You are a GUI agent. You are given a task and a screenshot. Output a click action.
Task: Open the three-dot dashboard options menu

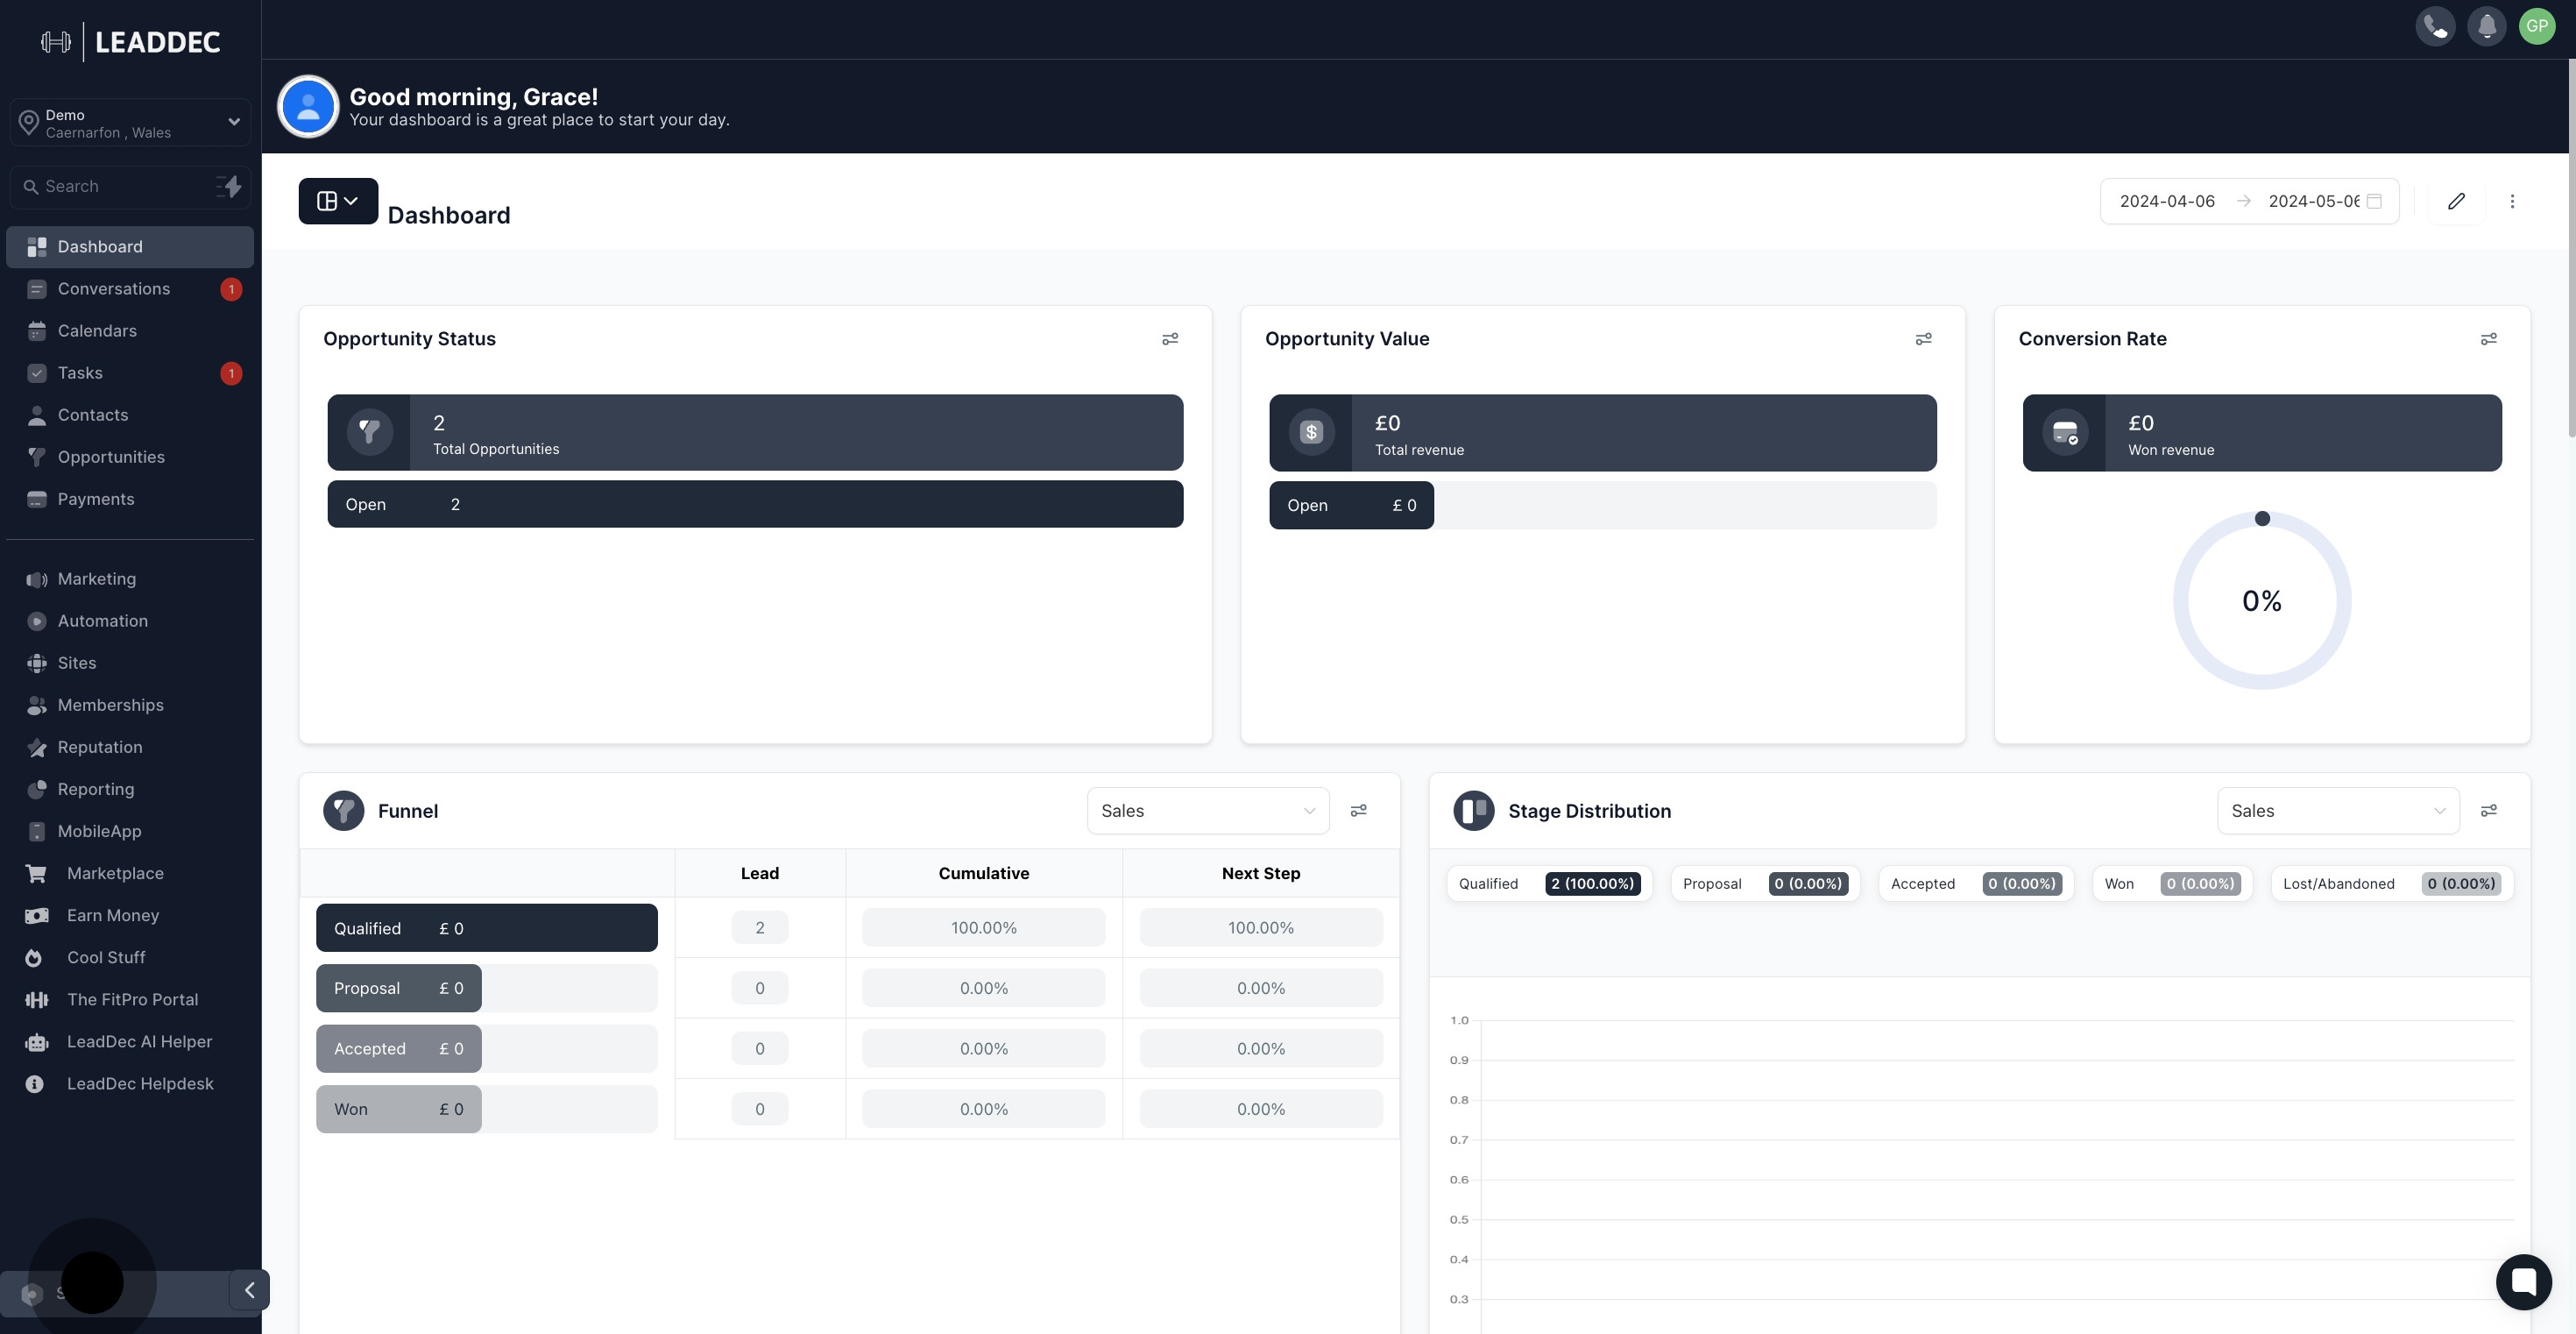2512,201
